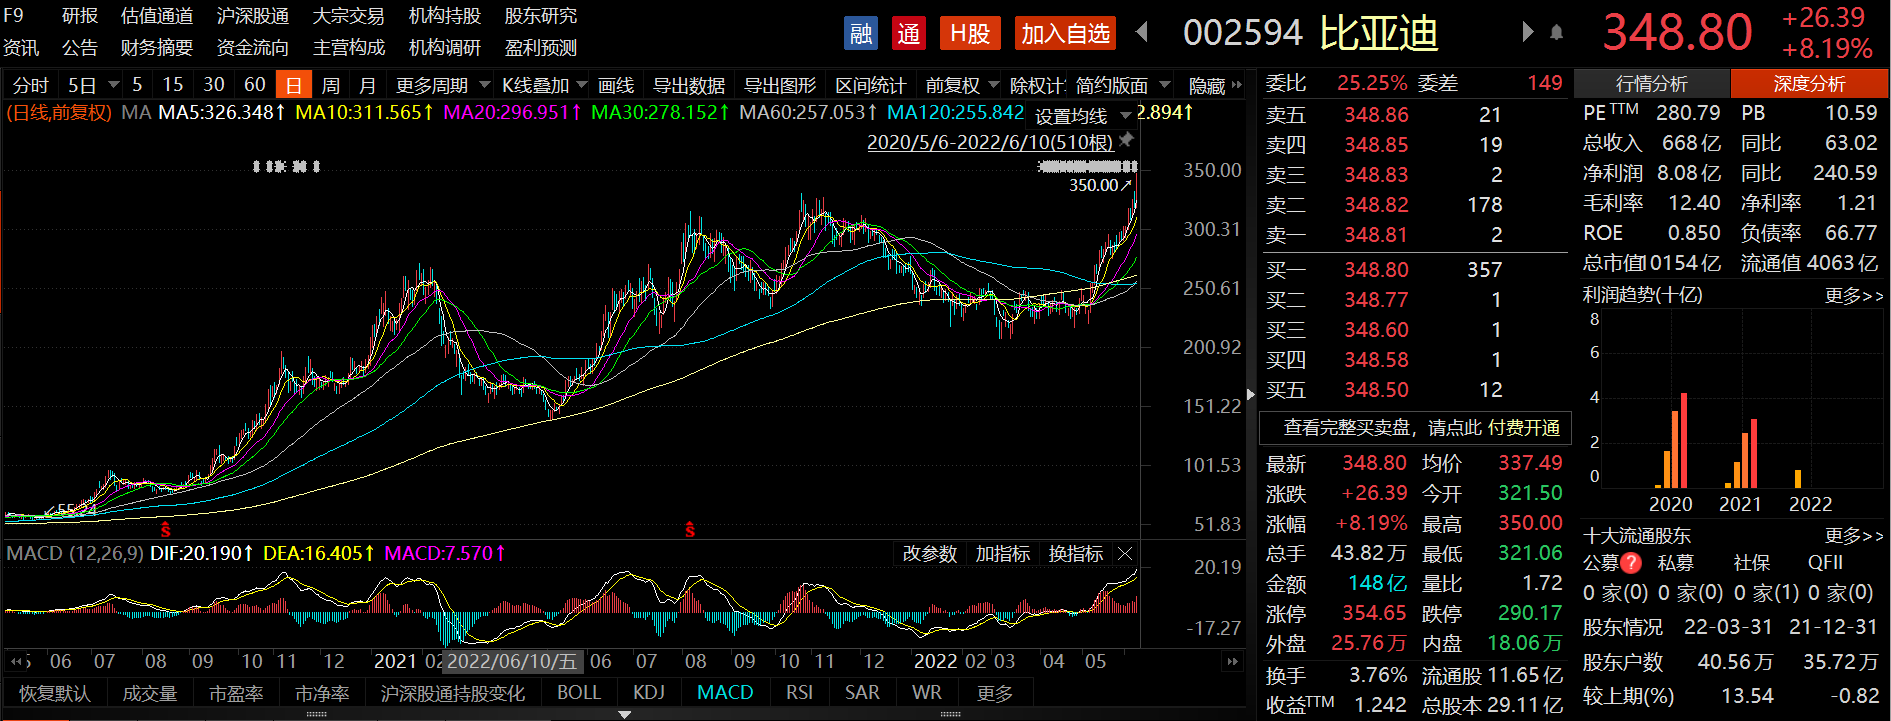
Task: Select 分时 intraday chart period
Action: click(31, 85)
